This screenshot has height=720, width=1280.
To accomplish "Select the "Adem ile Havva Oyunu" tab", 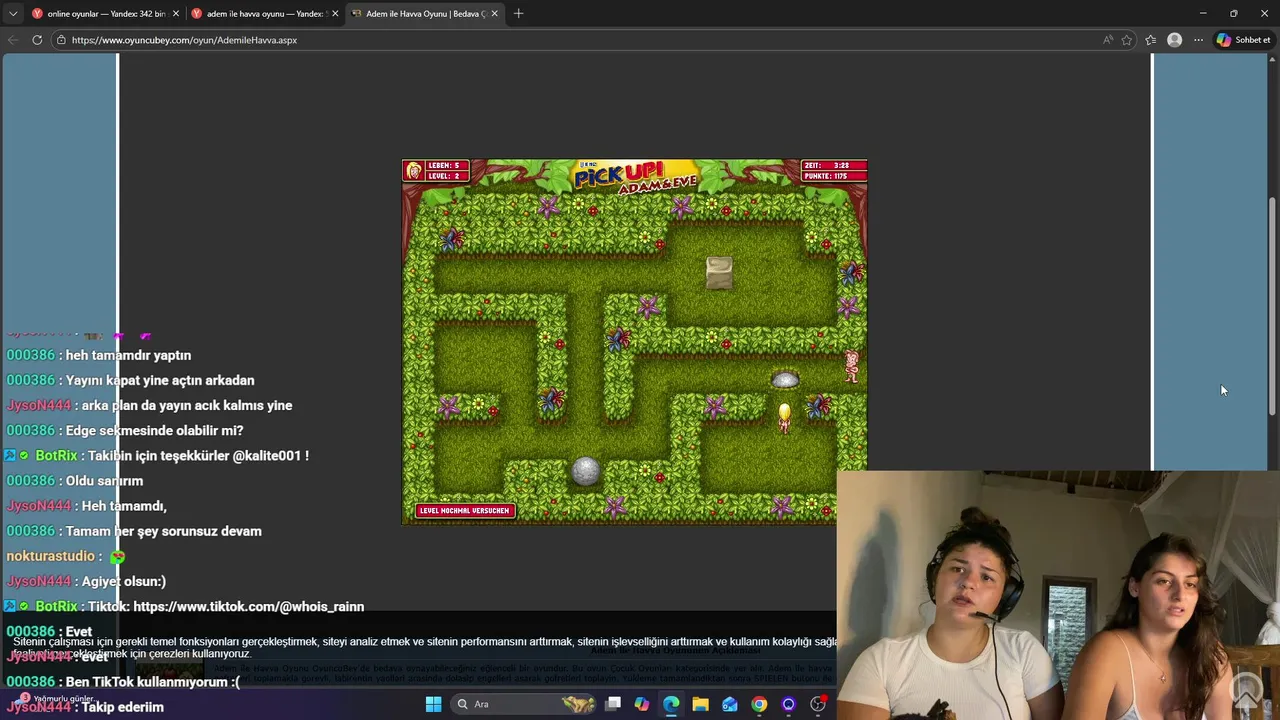I will click(x=425, y=14).
